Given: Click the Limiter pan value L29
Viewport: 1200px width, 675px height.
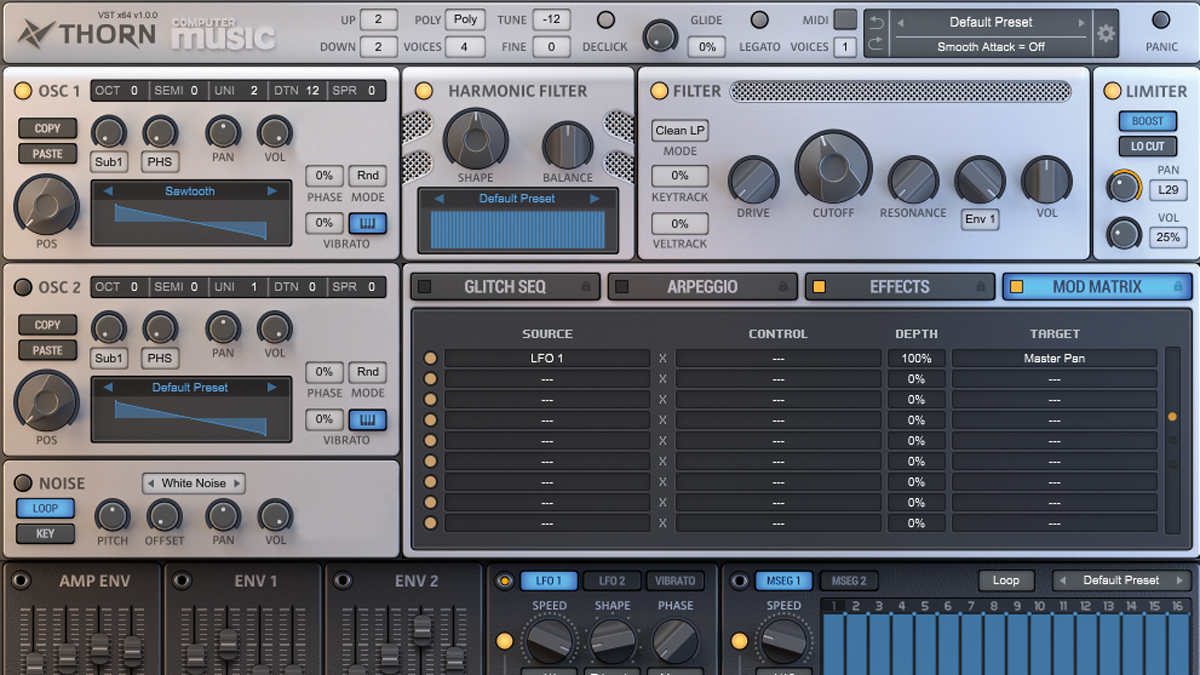Looking at the screenshot, I should 1168,189.
